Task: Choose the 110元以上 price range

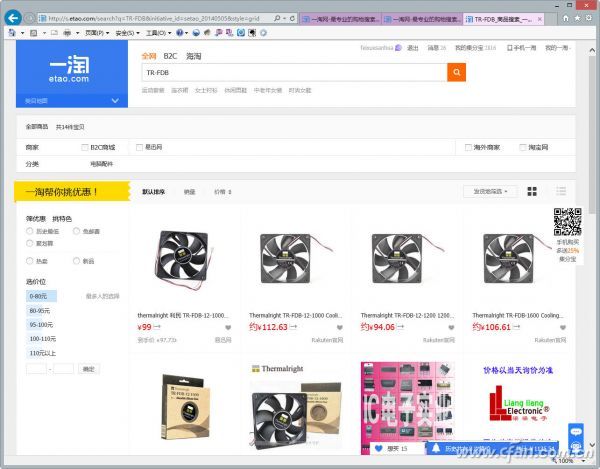Action: pyautogui.click(x=42, y=353)
